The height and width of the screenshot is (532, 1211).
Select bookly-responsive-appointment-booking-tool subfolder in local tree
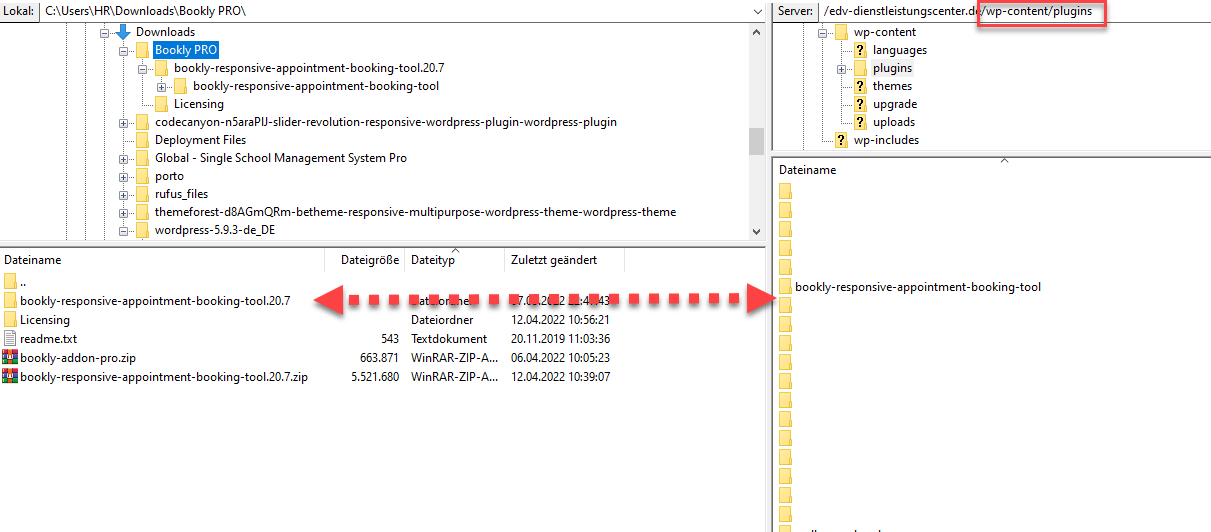coord(316,86)
